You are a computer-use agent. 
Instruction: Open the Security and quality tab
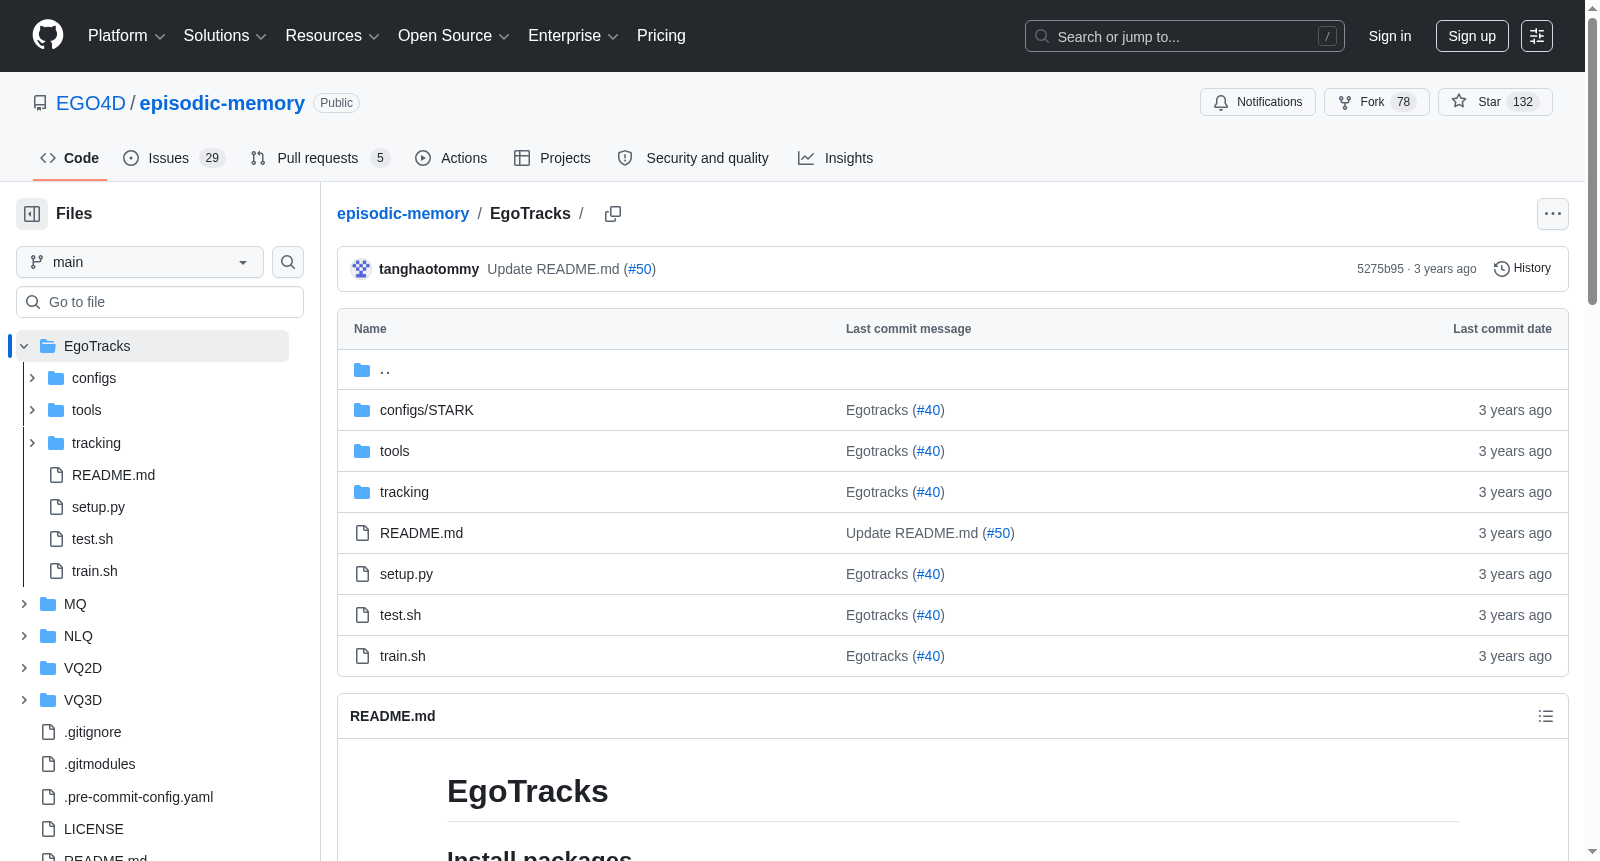693,158
